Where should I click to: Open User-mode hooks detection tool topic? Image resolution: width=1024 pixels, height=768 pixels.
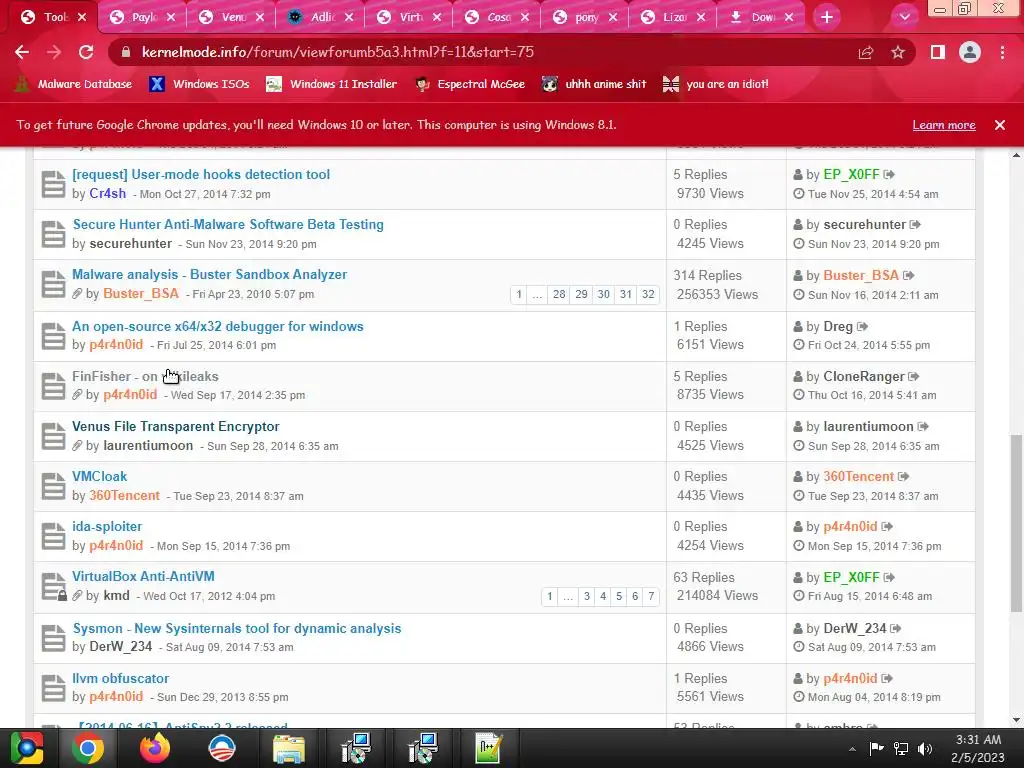point(201,174)
